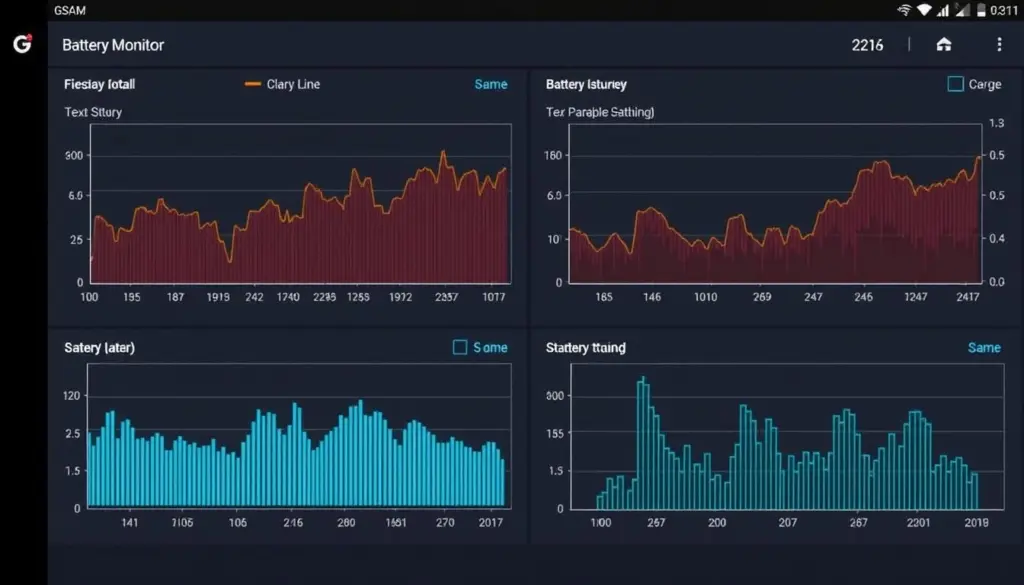
Task: Click Same link in Stattery ttaing panel
Action: point(984,347)
